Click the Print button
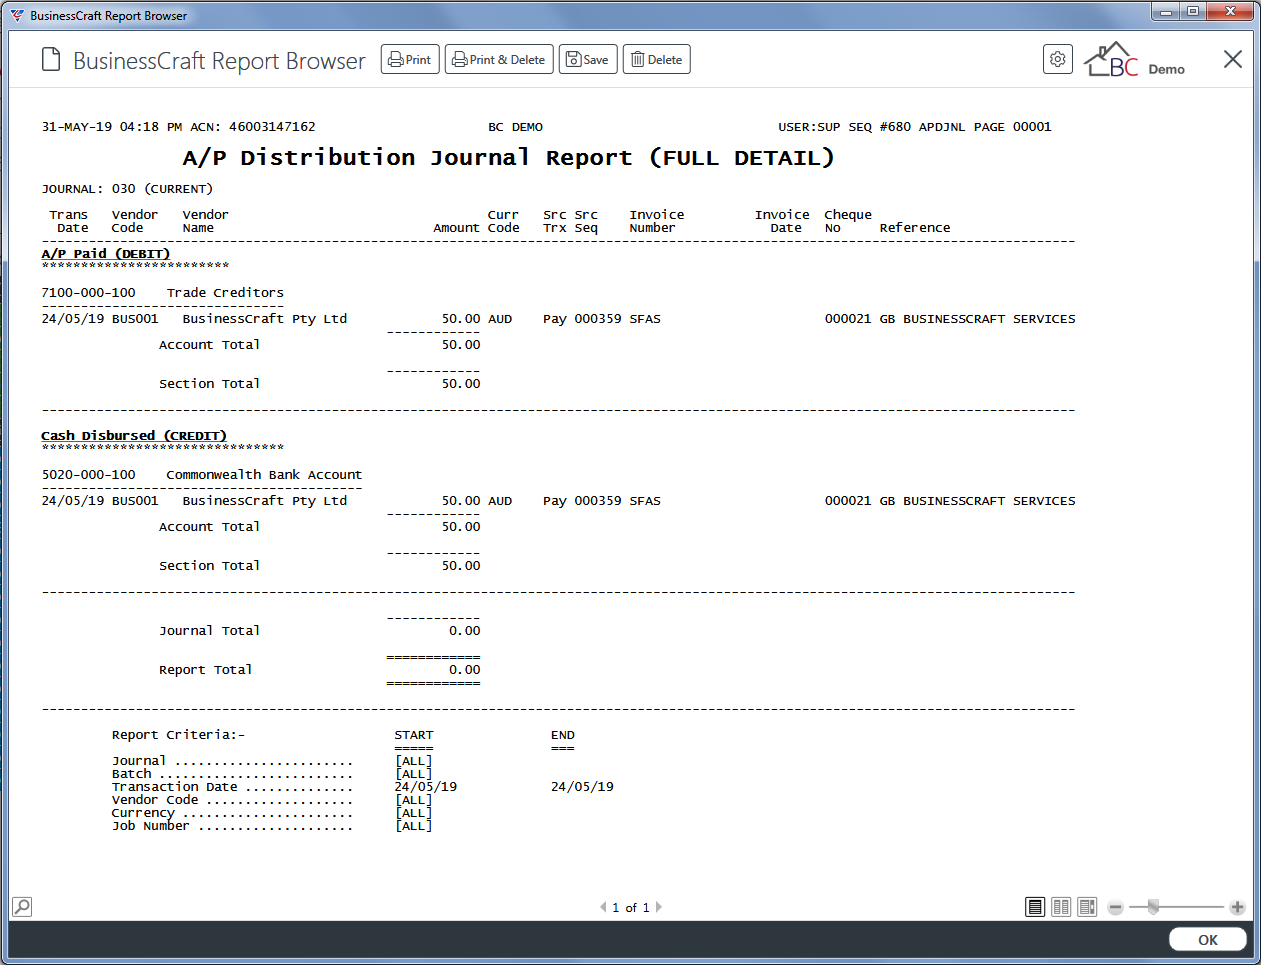Viewport: 1261px width, 965px height. 410,60
